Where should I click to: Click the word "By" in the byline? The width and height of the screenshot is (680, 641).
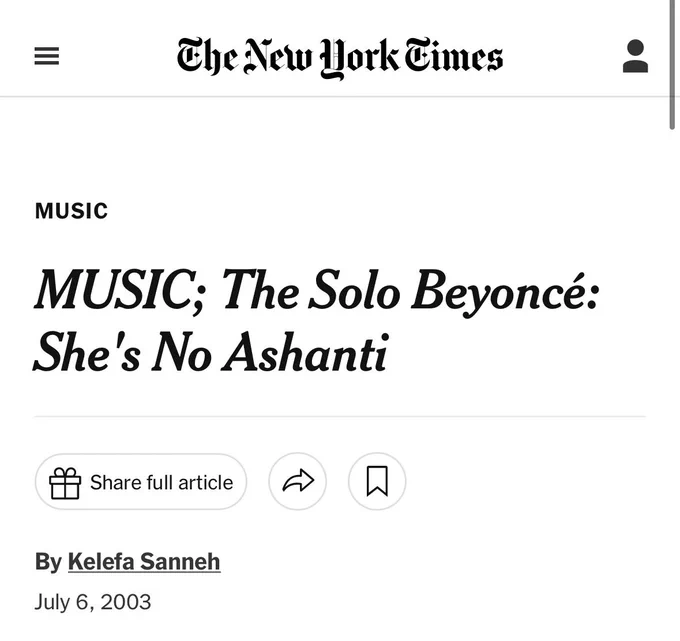point(49,562)
